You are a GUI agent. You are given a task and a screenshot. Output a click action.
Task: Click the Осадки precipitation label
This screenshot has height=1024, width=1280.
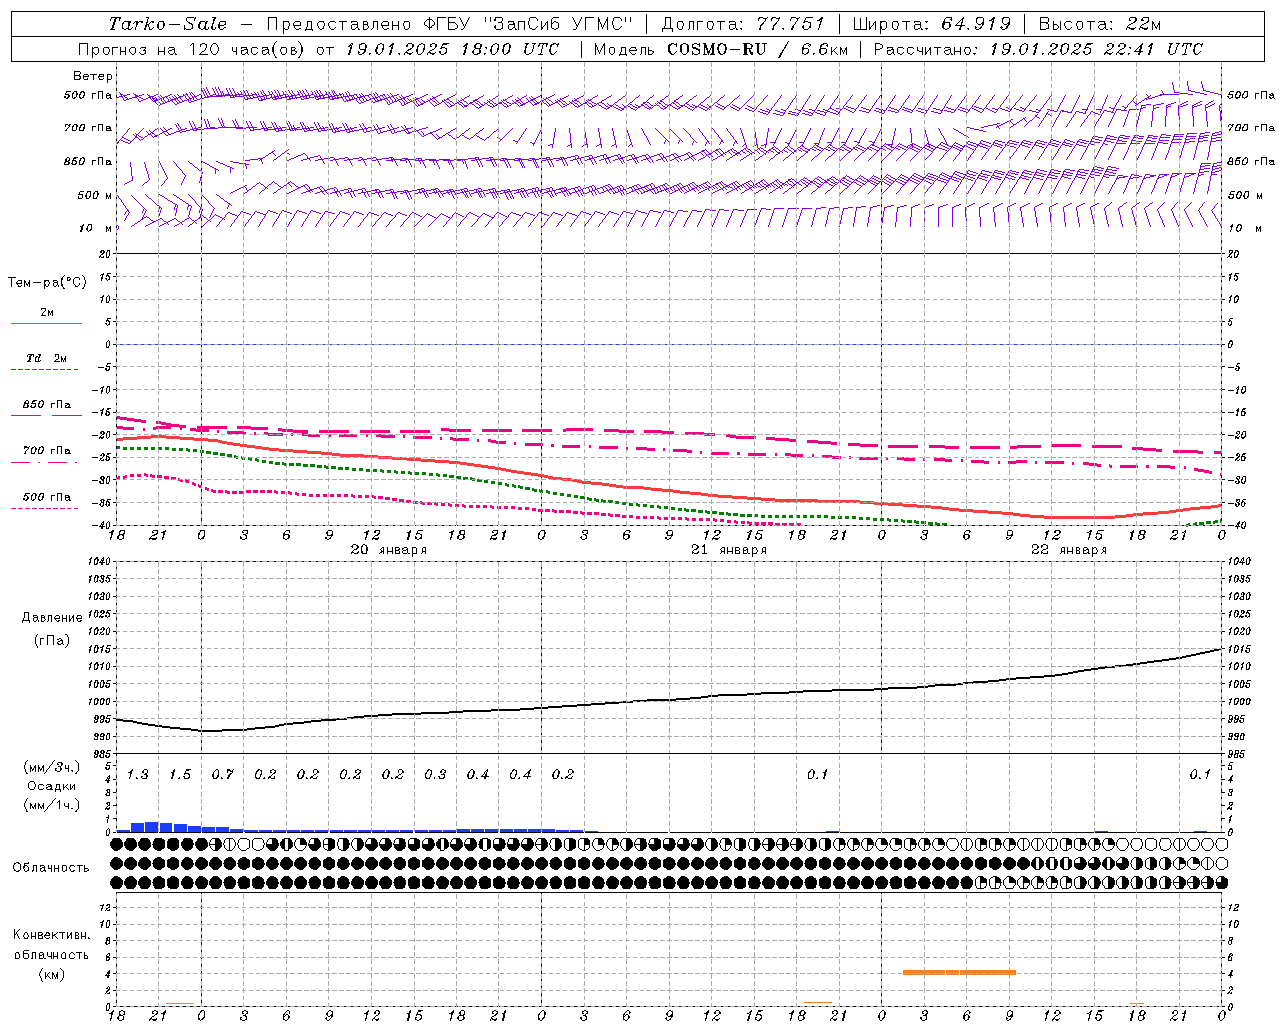point(51,786)
